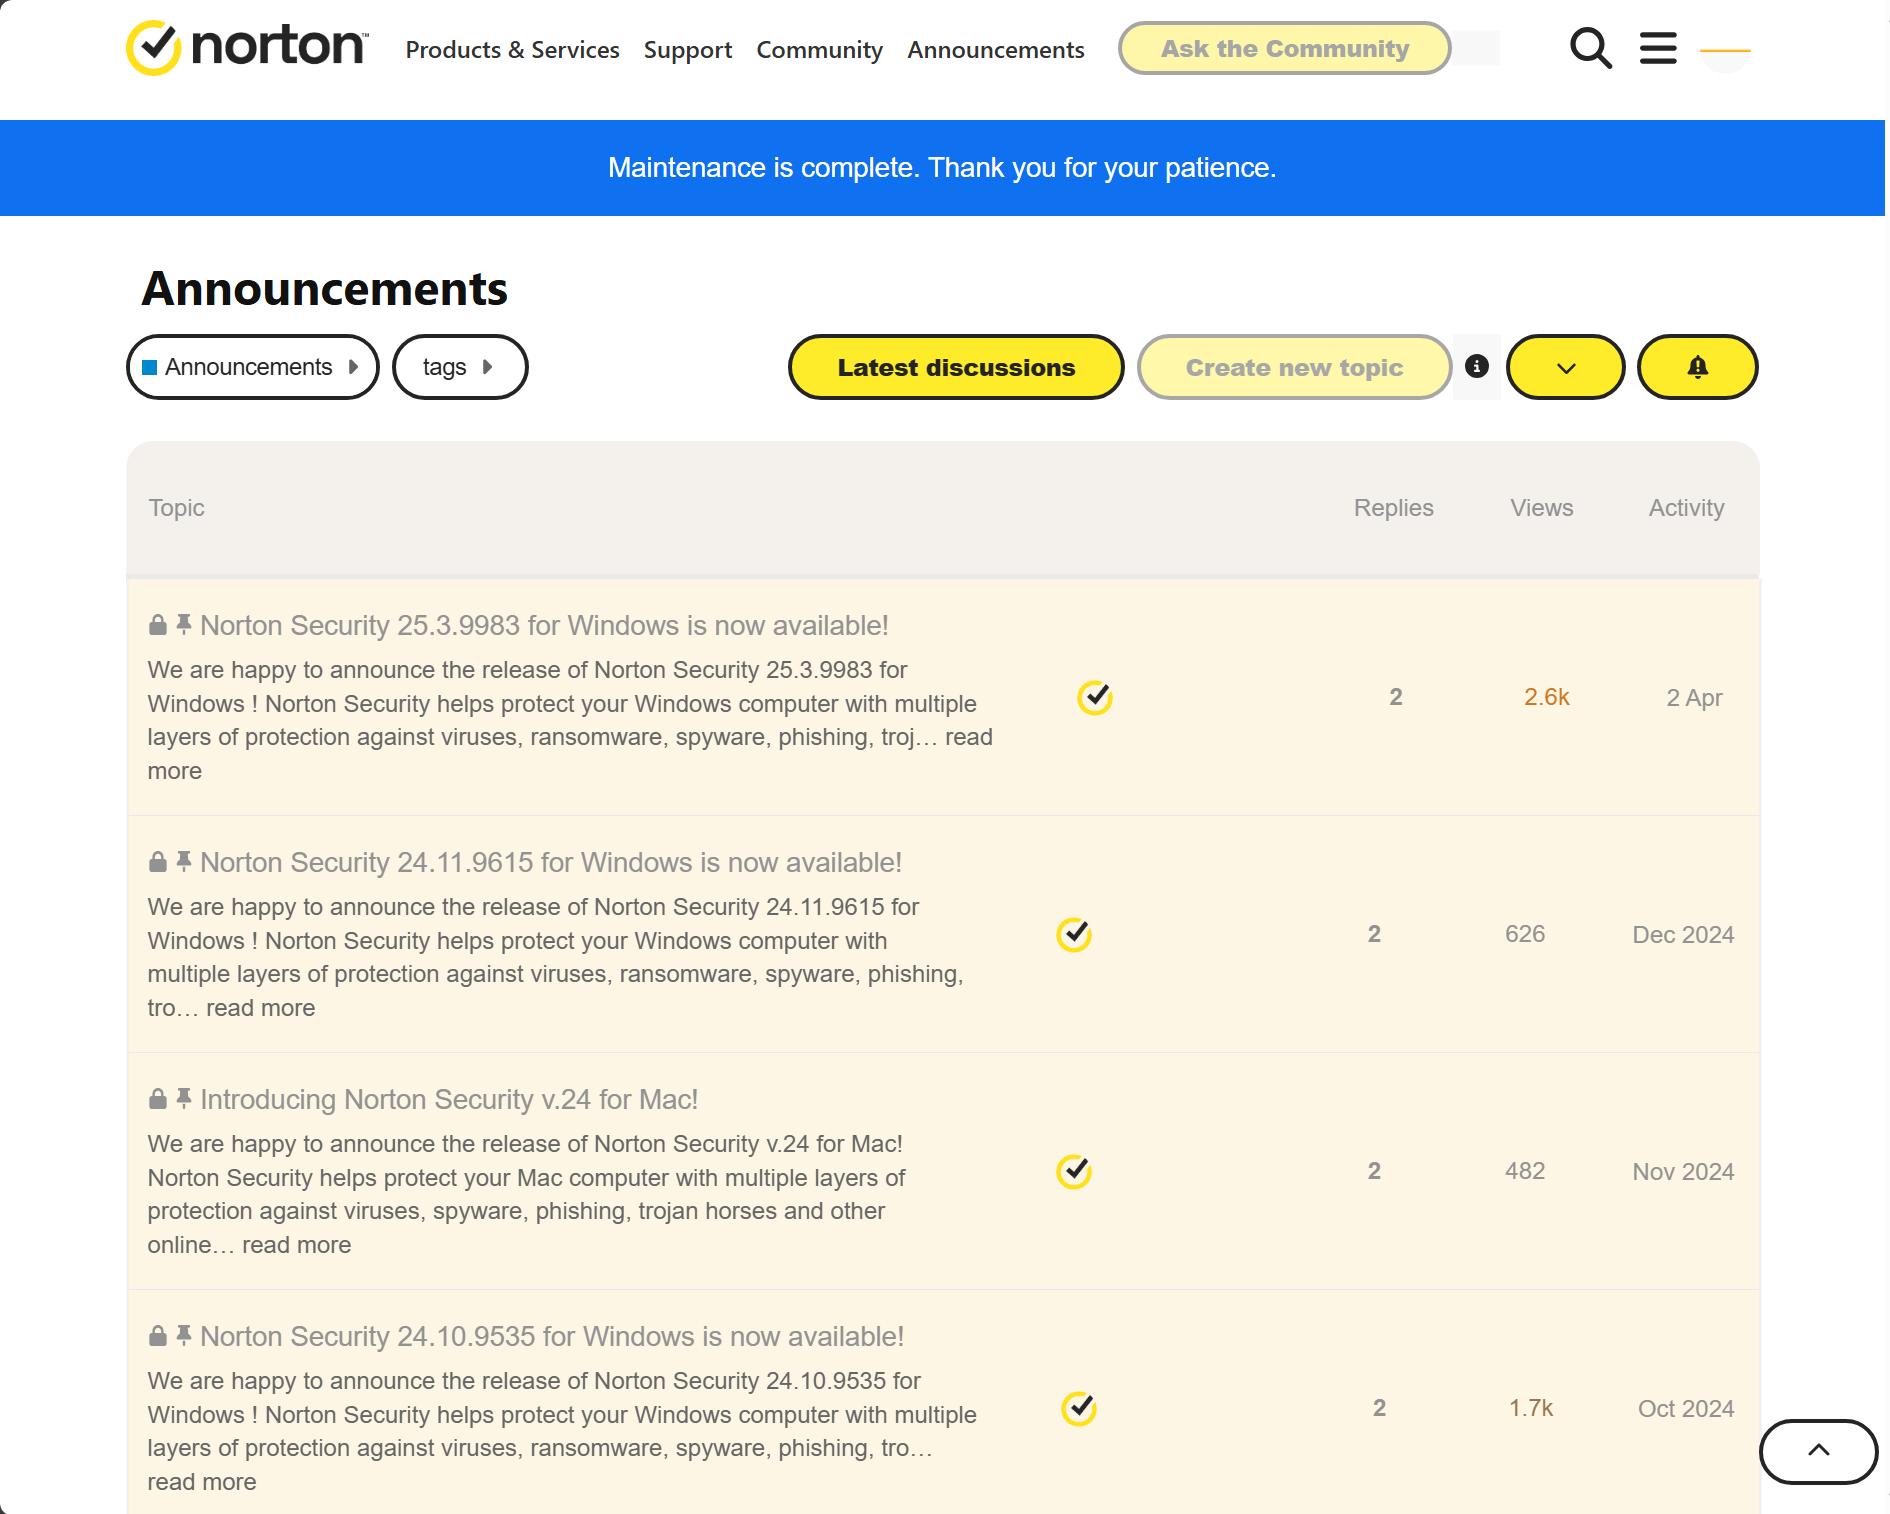The image size is (1890, 1514).
Task: Select Latest discussions button
Action: point(956,367)
